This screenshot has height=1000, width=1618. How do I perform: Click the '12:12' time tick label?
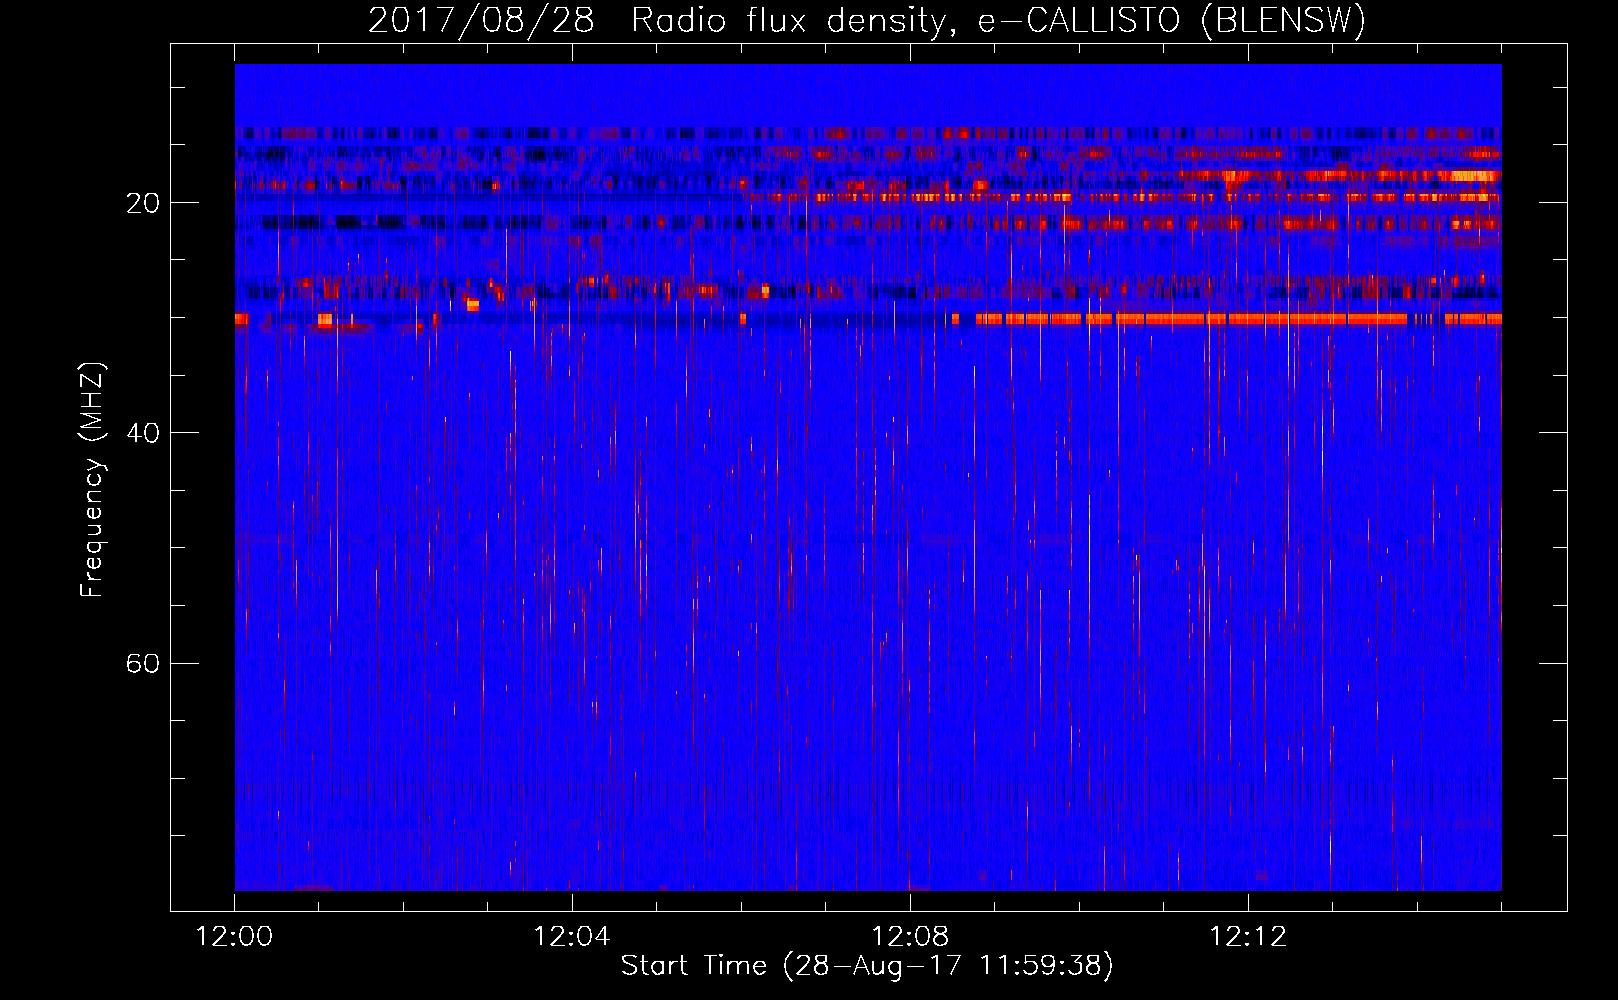(x=1248, y=937)
